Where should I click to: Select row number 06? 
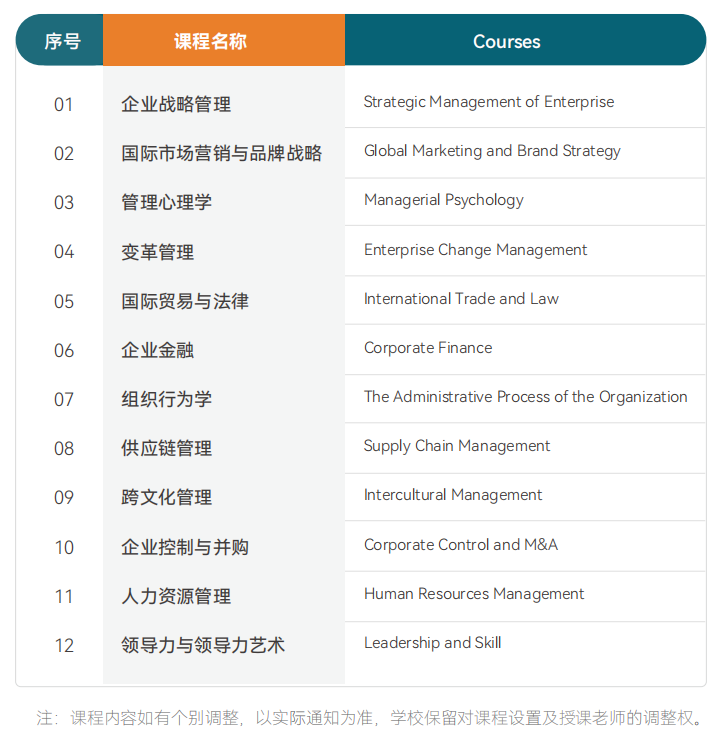tap(64, 351)
